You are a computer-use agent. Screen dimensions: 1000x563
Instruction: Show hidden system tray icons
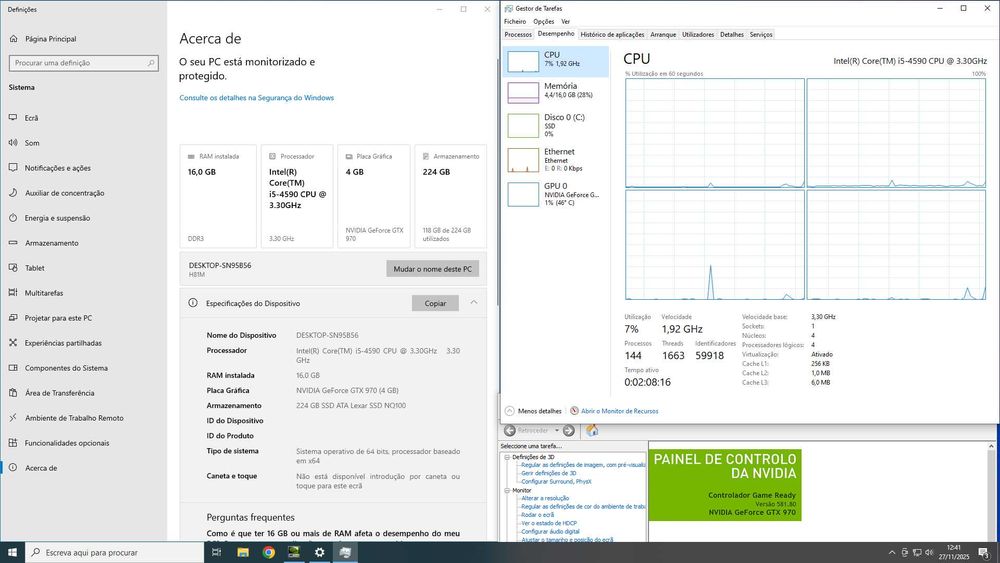click(x=892, y=552)
